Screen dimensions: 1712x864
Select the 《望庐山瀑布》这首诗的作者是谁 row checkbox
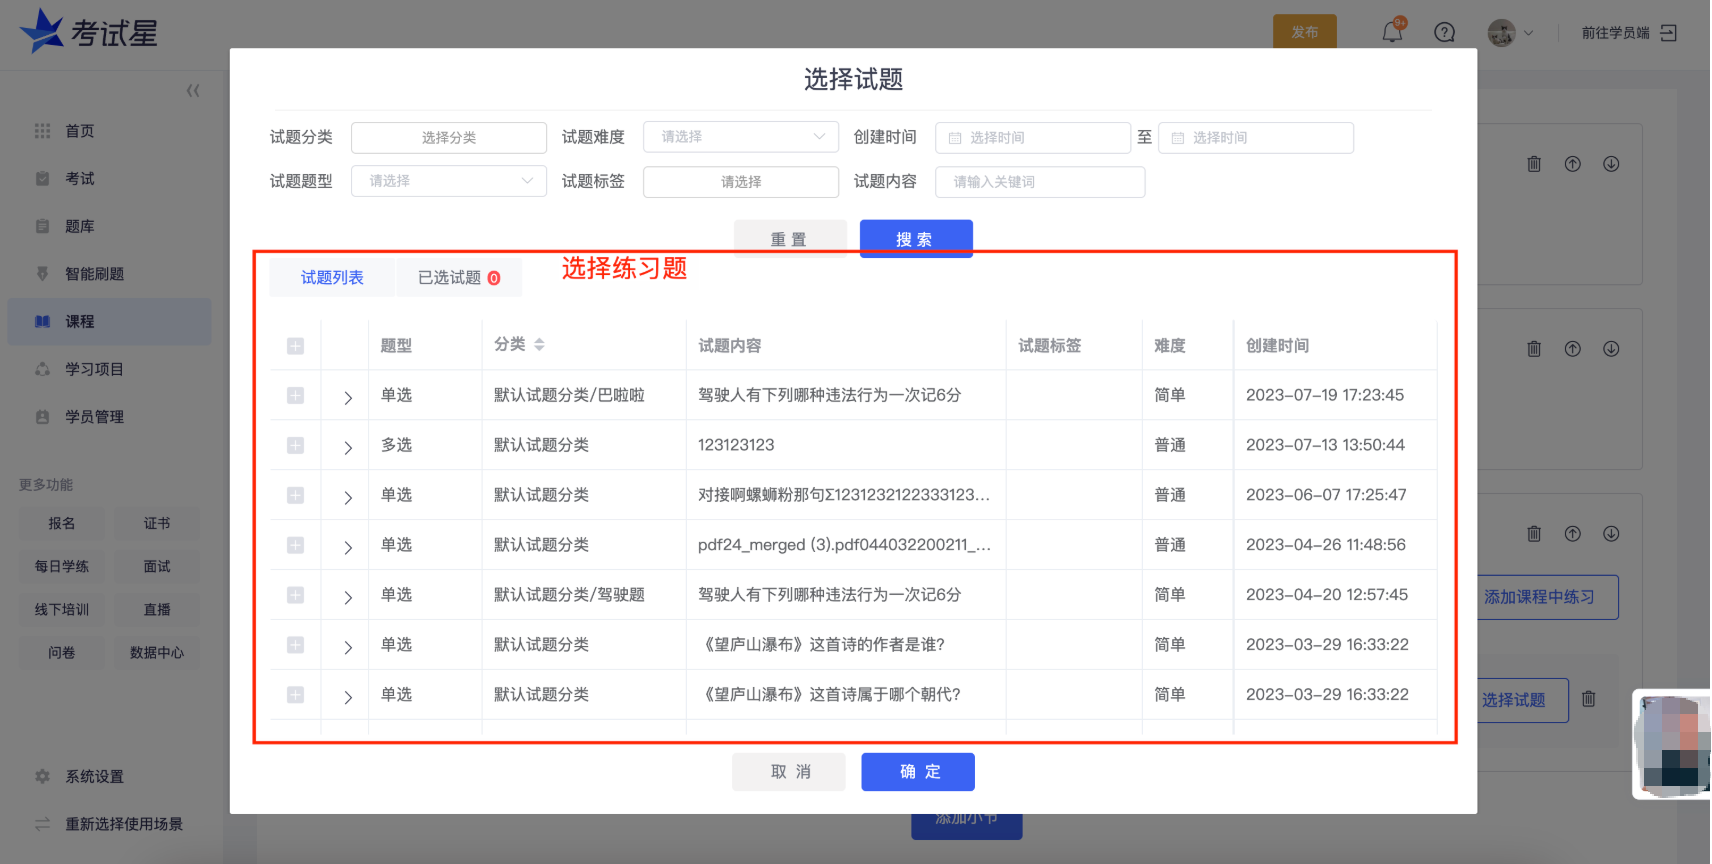[x=295, y=645]
